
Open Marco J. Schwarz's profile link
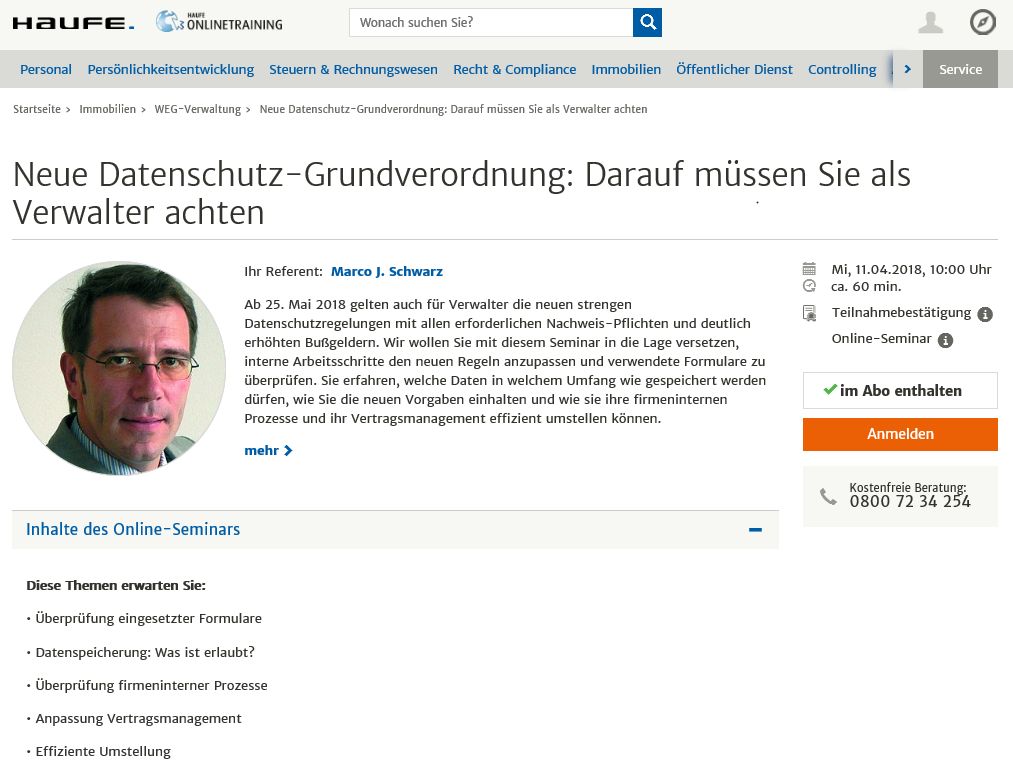click(386, 271)
